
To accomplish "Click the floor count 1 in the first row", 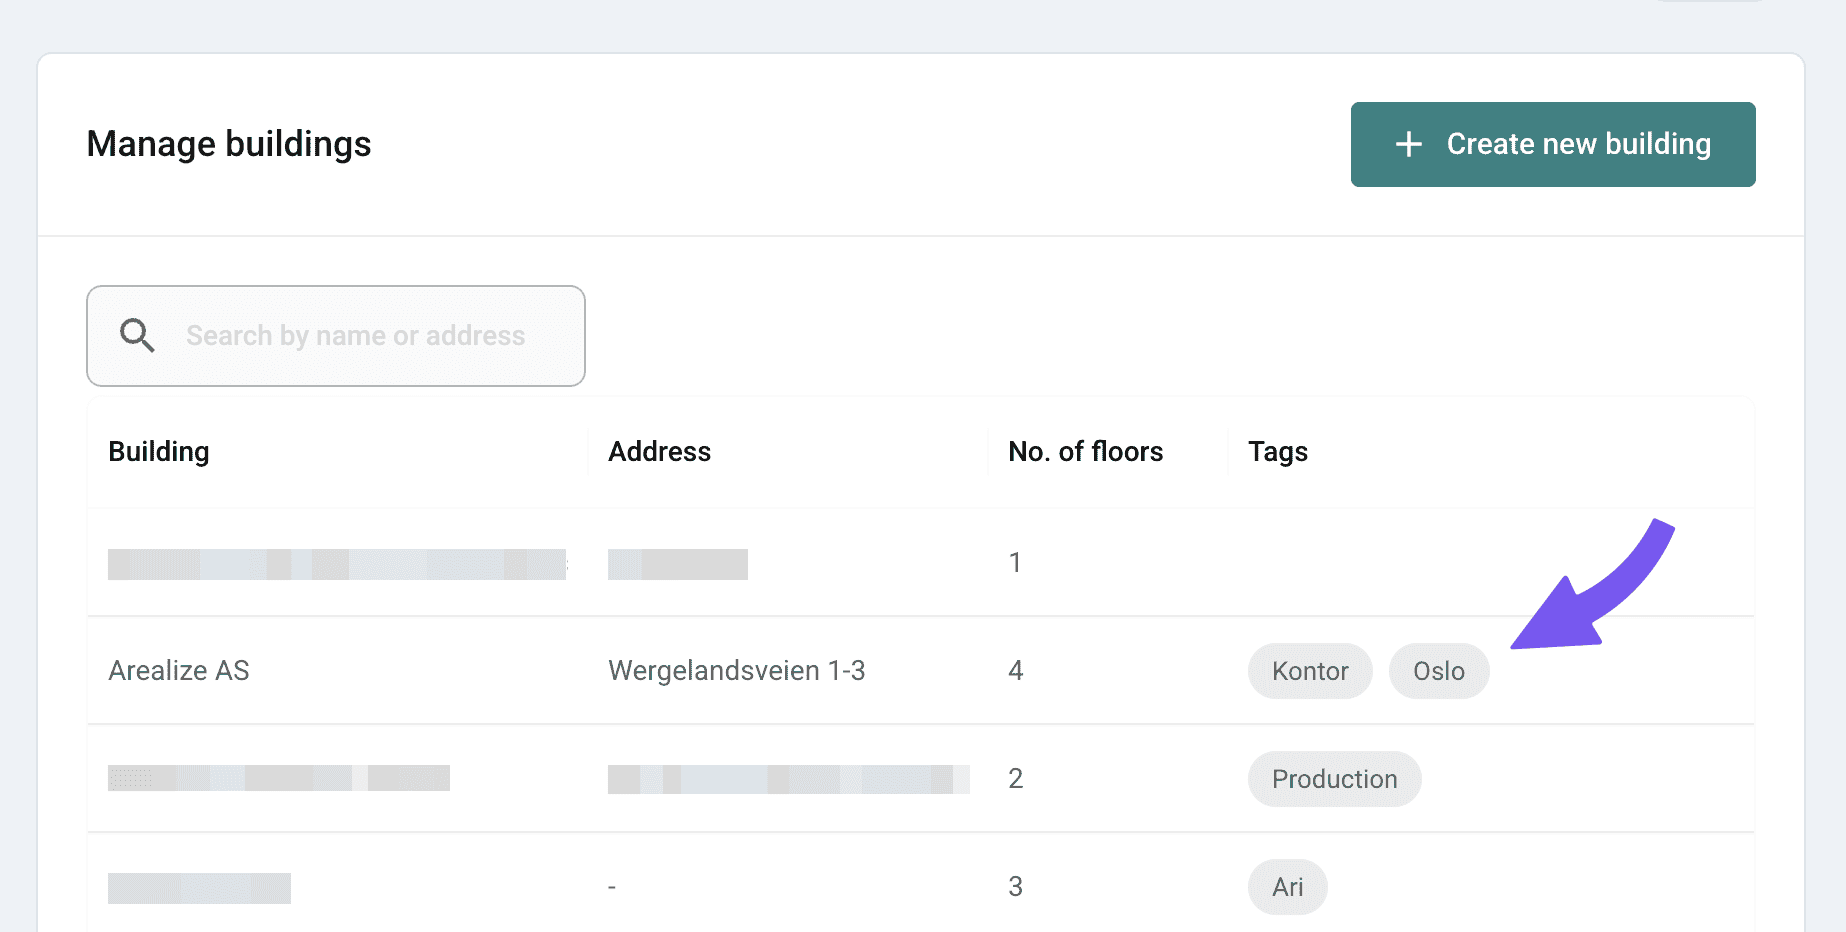I will coord(1015,562).
